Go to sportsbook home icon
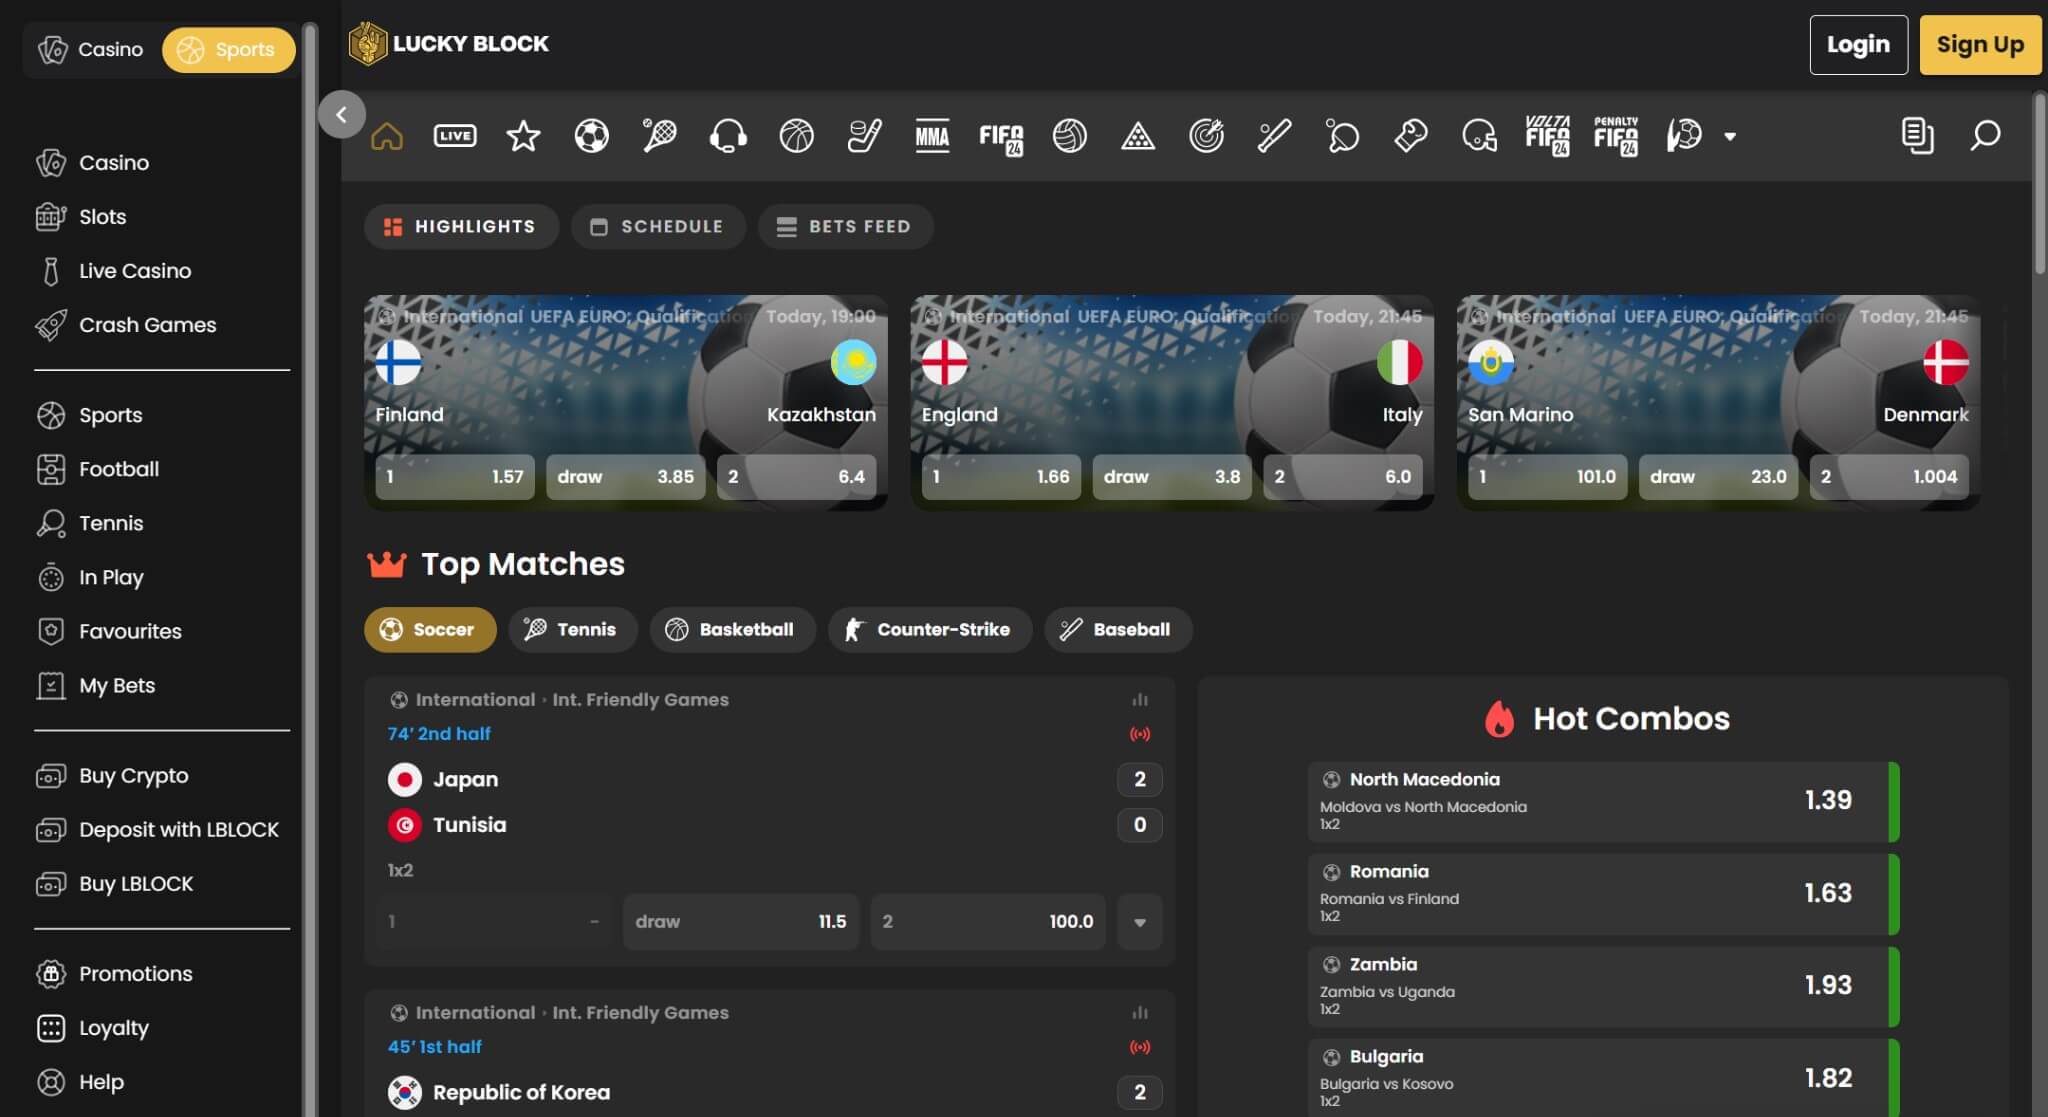2048x1117 pixels. [387, 136]
